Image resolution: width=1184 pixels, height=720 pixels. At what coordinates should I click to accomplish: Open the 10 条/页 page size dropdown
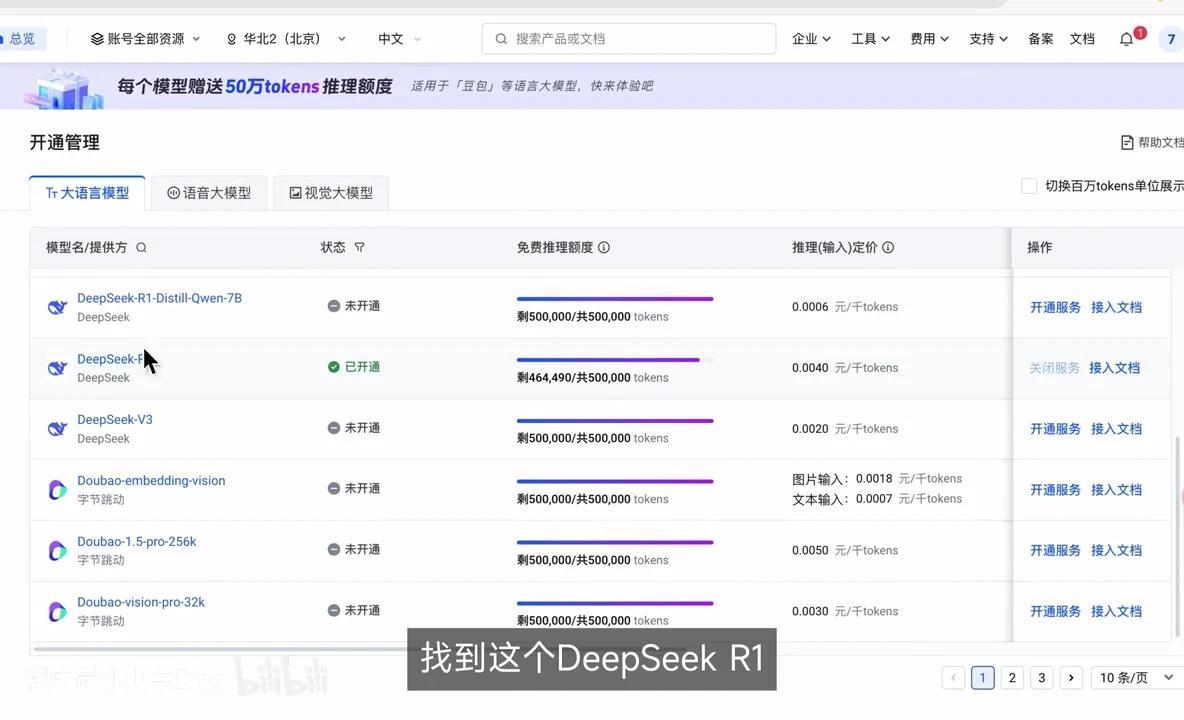[1136, 678]
